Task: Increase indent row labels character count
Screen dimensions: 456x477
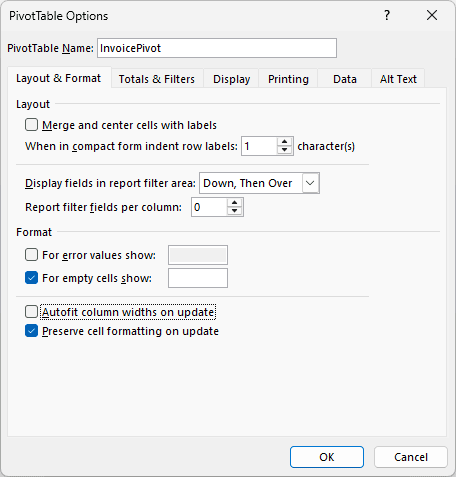Action: [284, 142]
